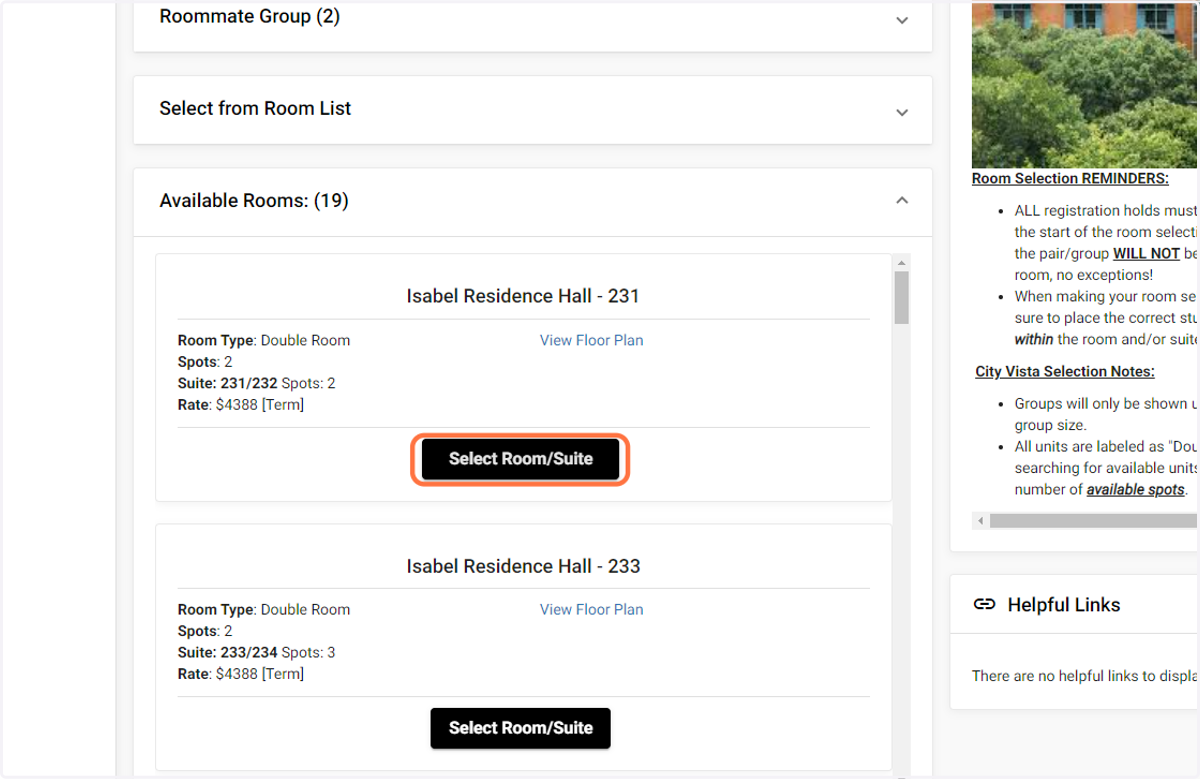View Floor Plan for room 233
Image resolution: width=1200 pixels, height=779 pixels.
592,609
